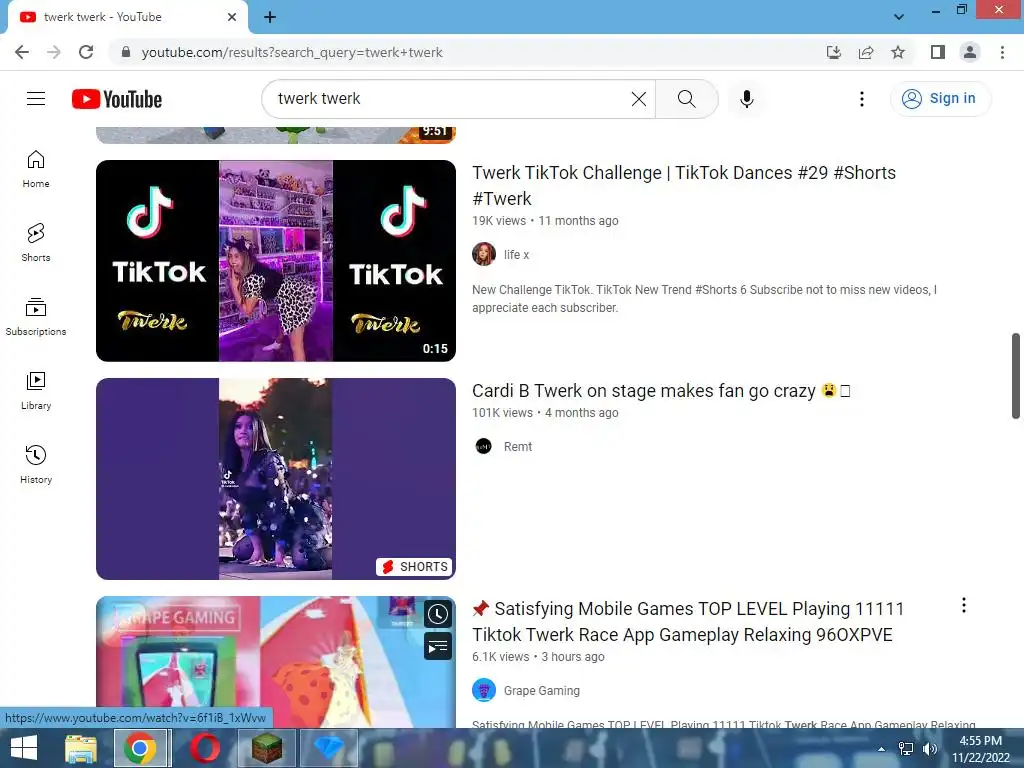The width and height of the screenshot is (1024, 768).
Task: Open network icon in system tray
Action: pyautogui.click(x=906, y=749)
